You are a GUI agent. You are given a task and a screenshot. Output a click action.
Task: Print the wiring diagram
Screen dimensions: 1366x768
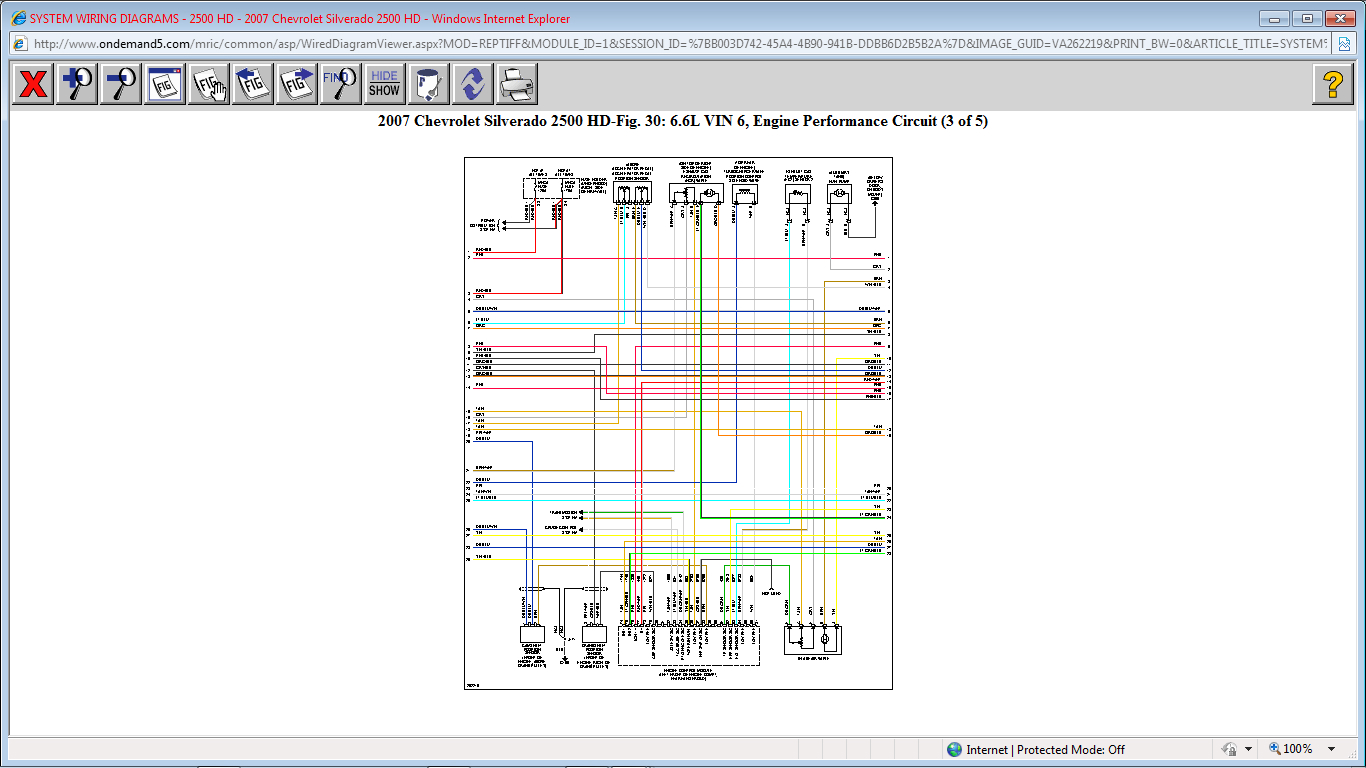point(516,84)
